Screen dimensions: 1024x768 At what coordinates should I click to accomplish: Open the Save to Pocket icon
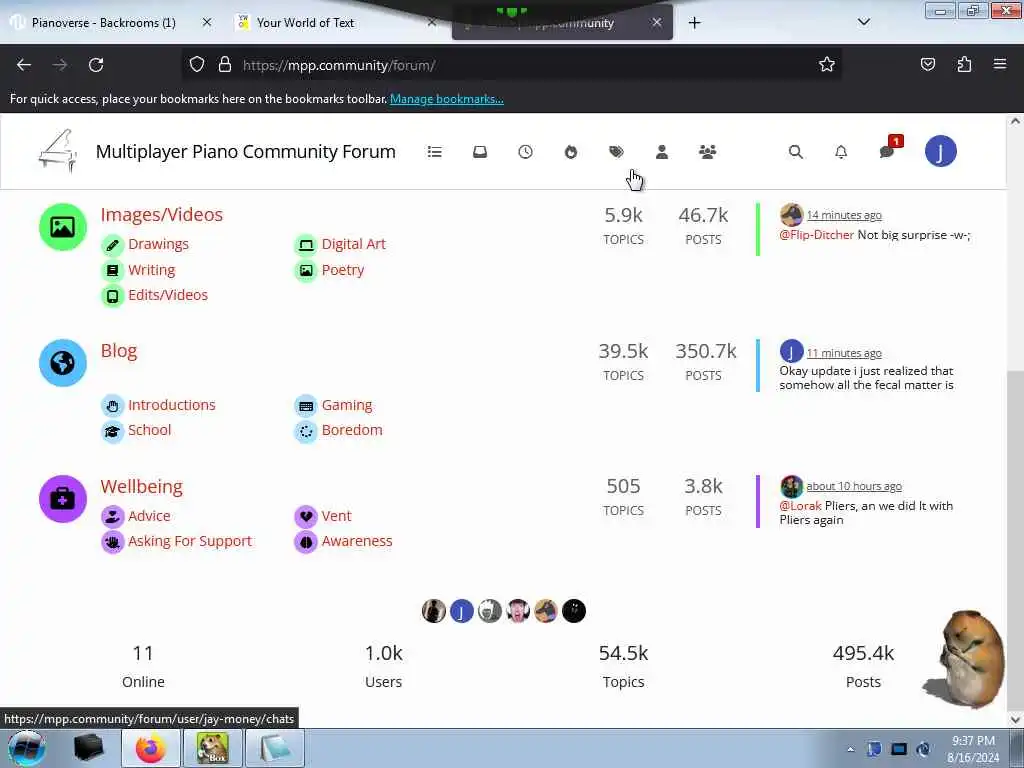927,65
